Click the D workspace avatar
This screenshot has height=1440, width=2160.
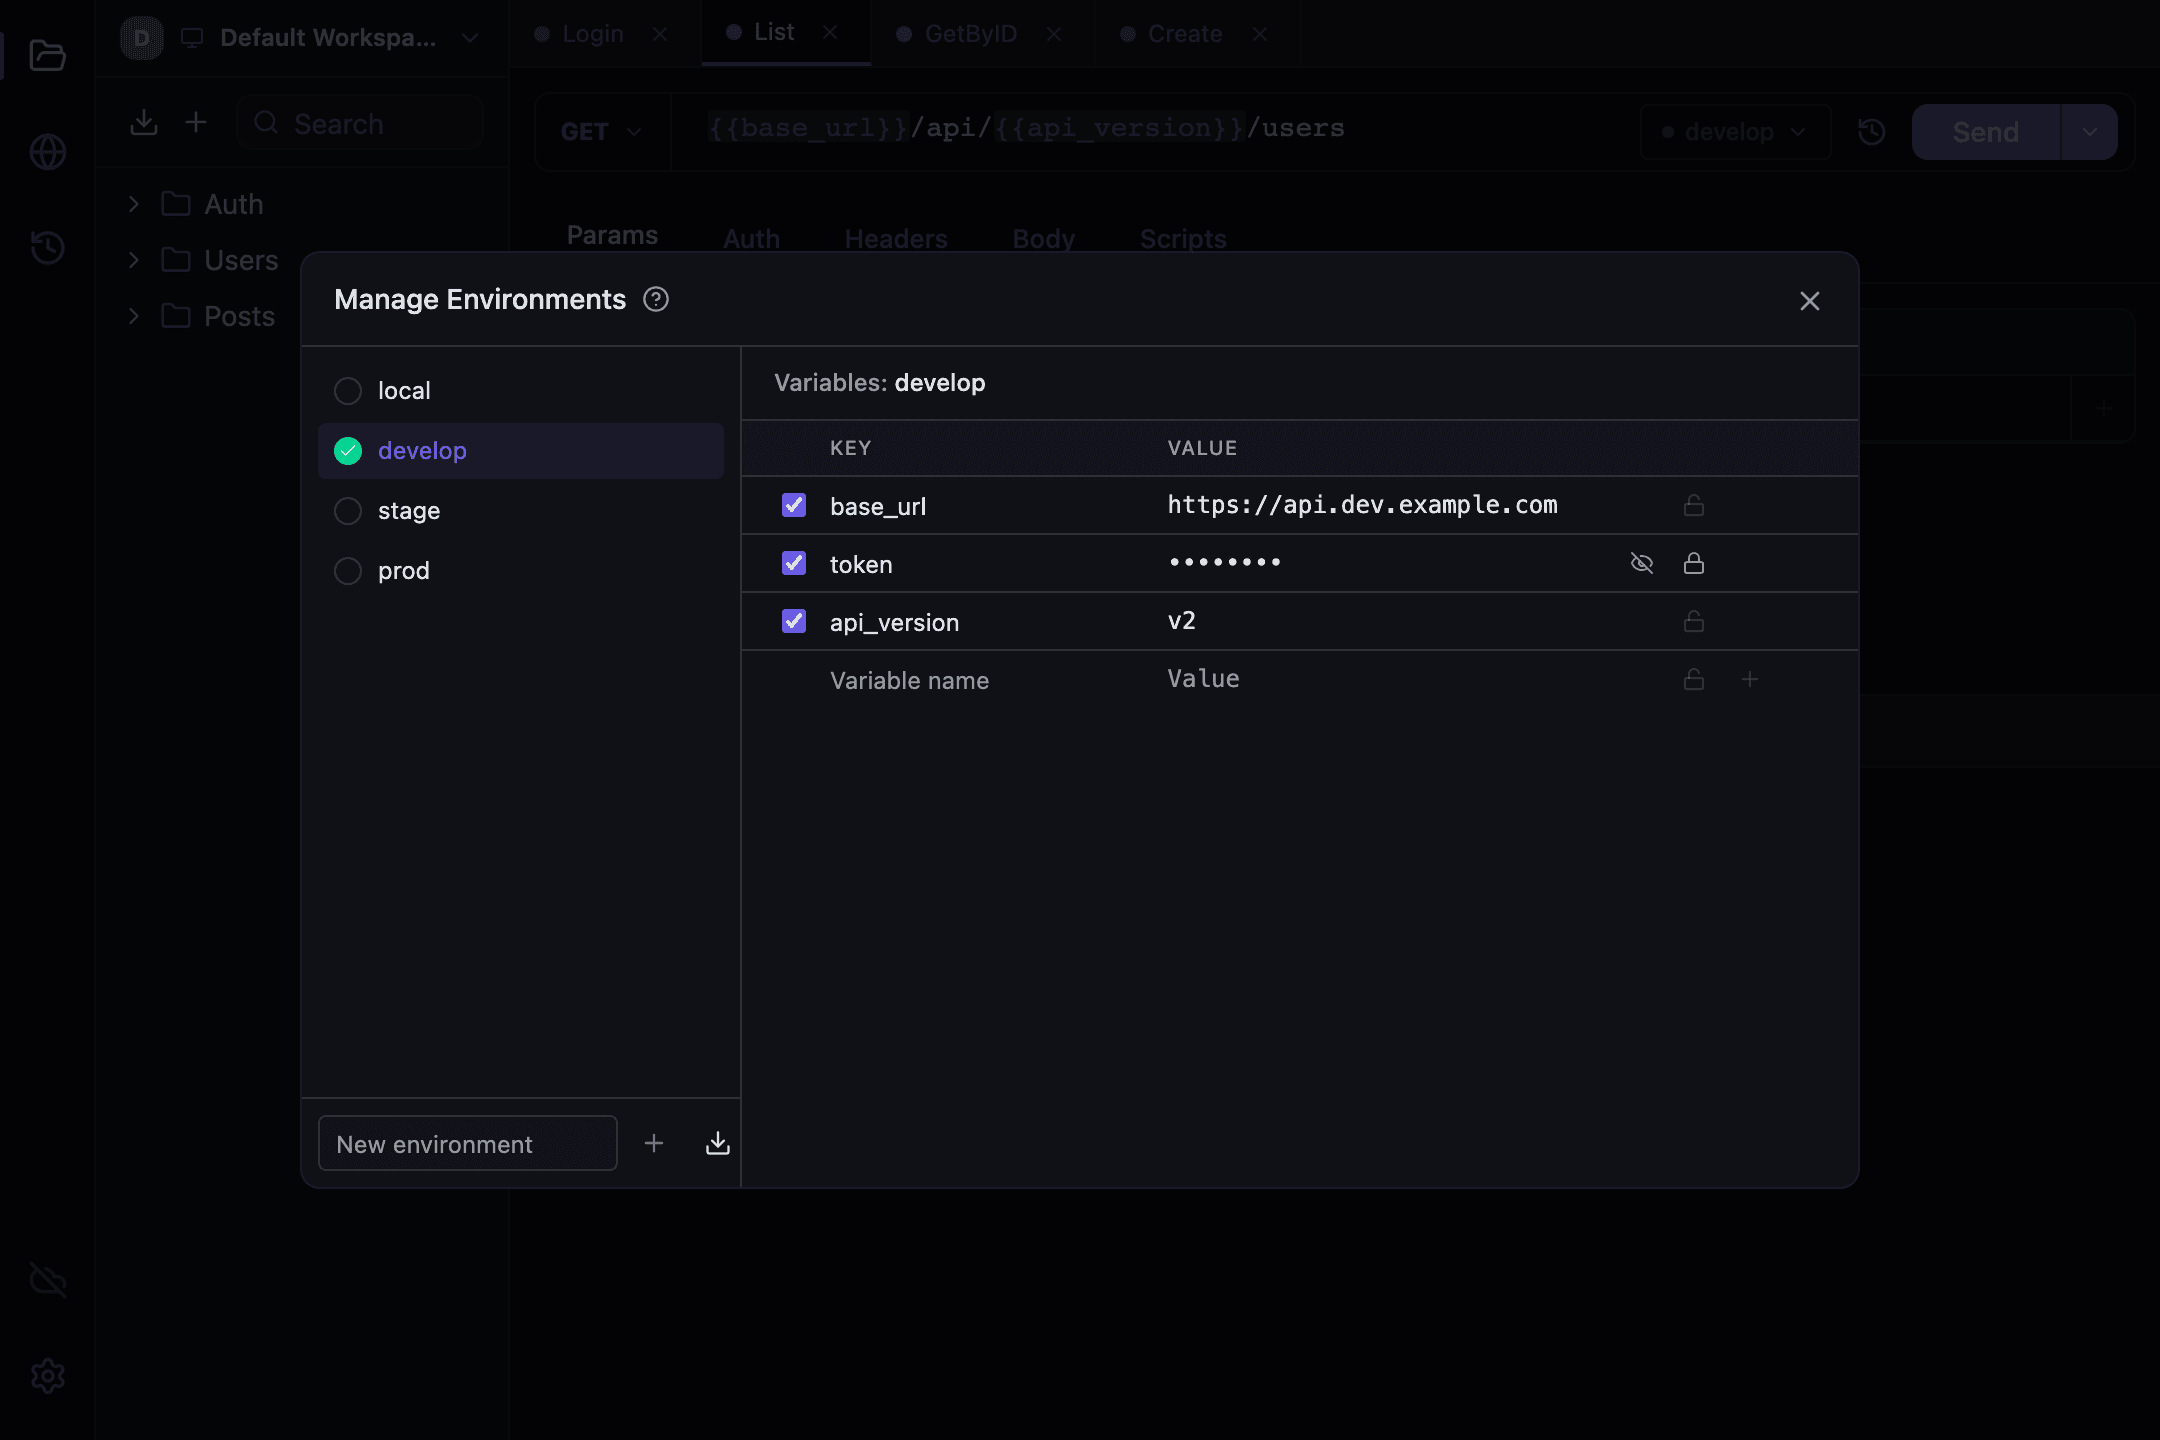(x=142, y=38)
